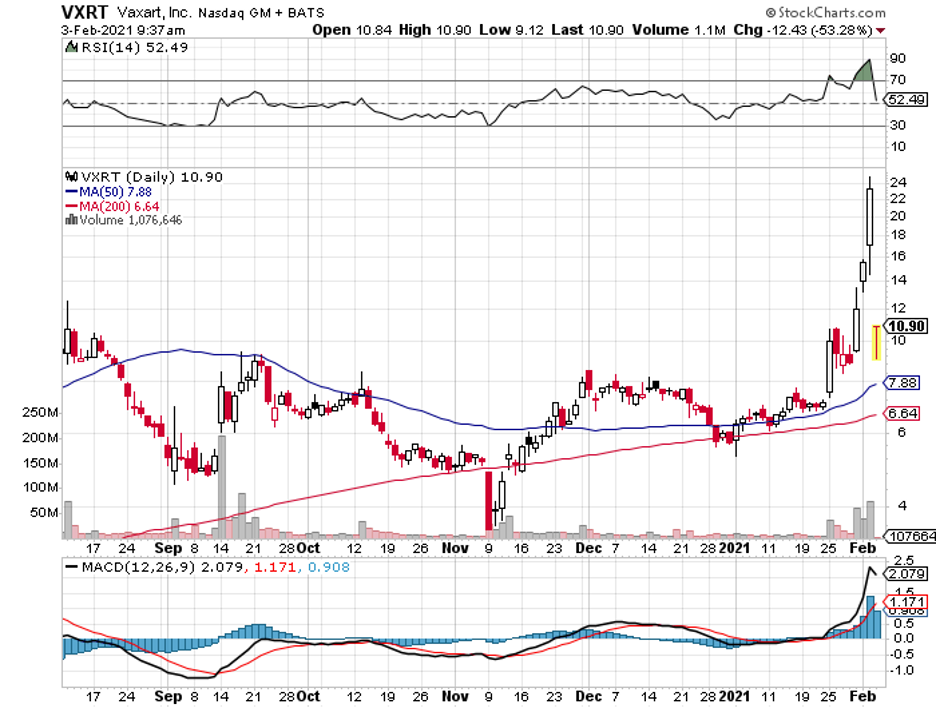Click the RSI 30 oversold scale label
936x708 pixels.
click(x=898, y=125)
